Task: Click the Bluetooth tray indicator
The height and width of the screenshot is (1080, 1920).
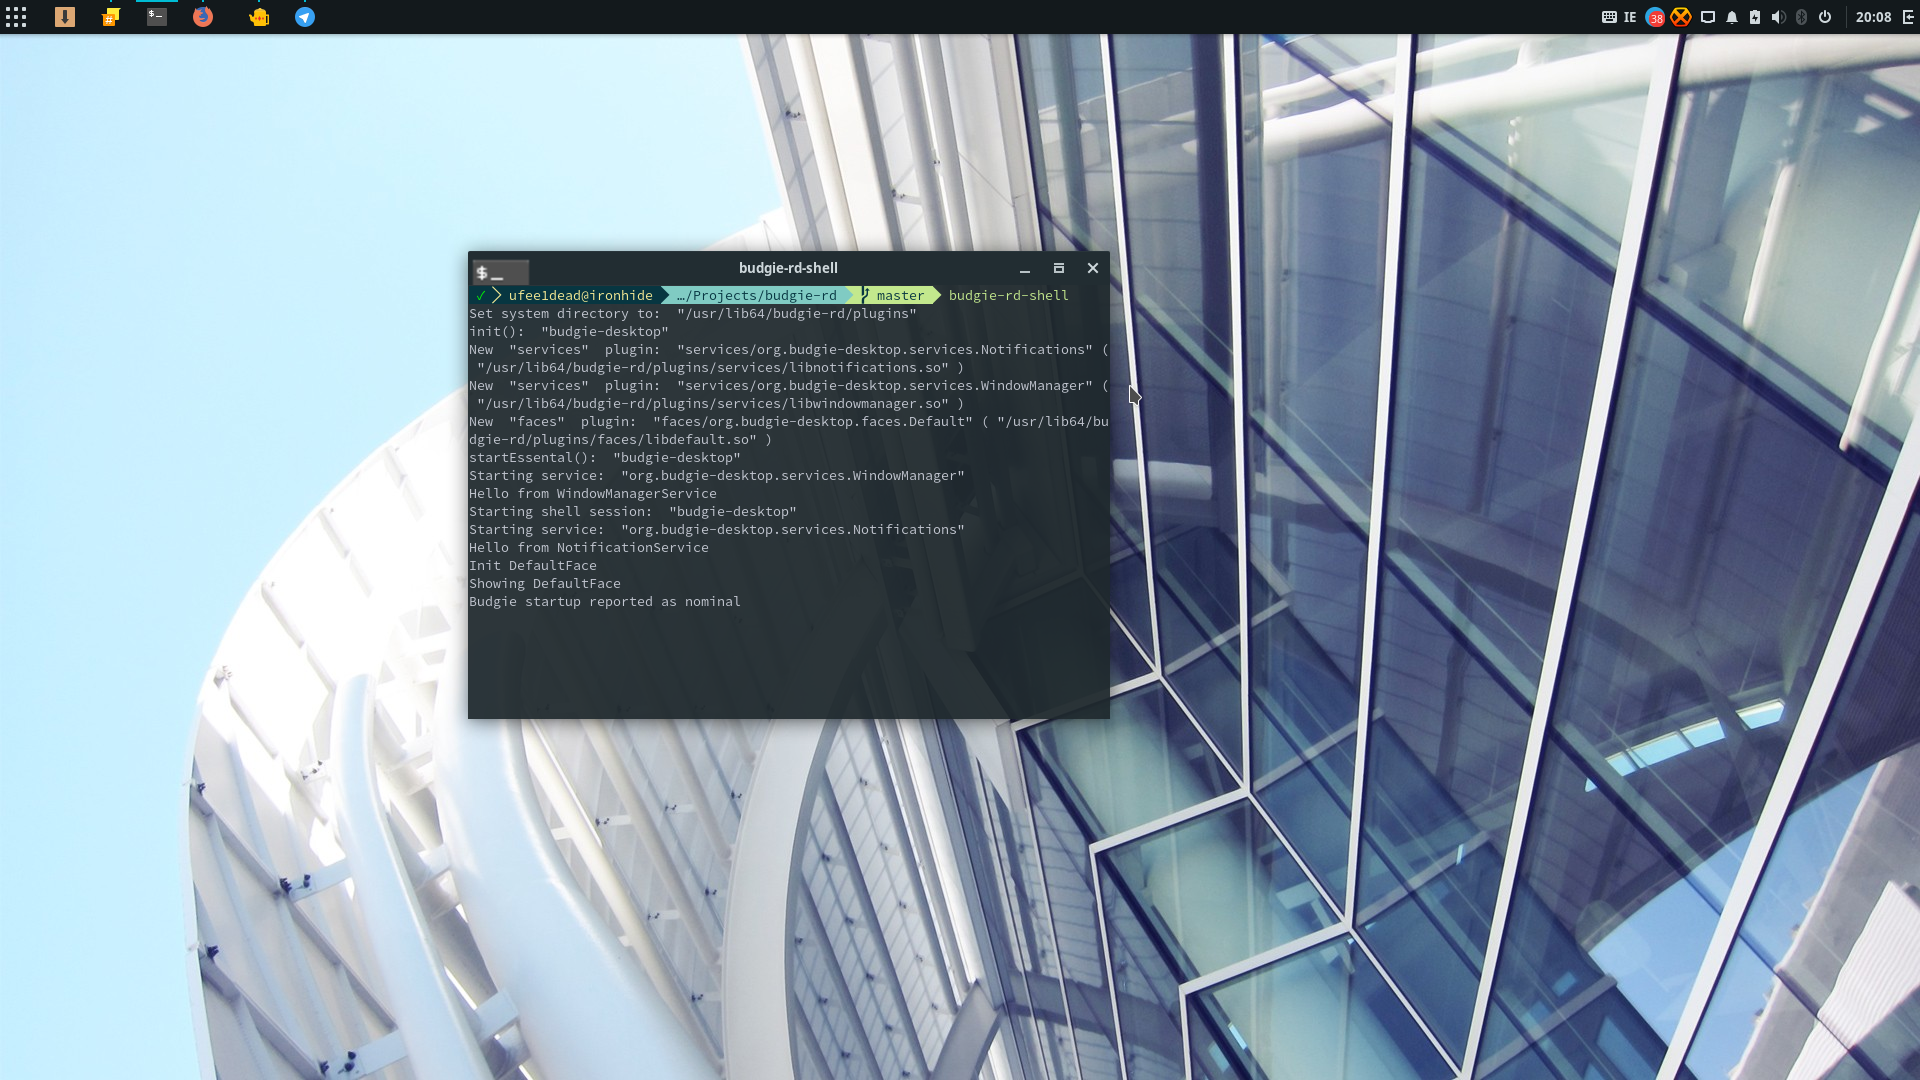Action: 1802,17
